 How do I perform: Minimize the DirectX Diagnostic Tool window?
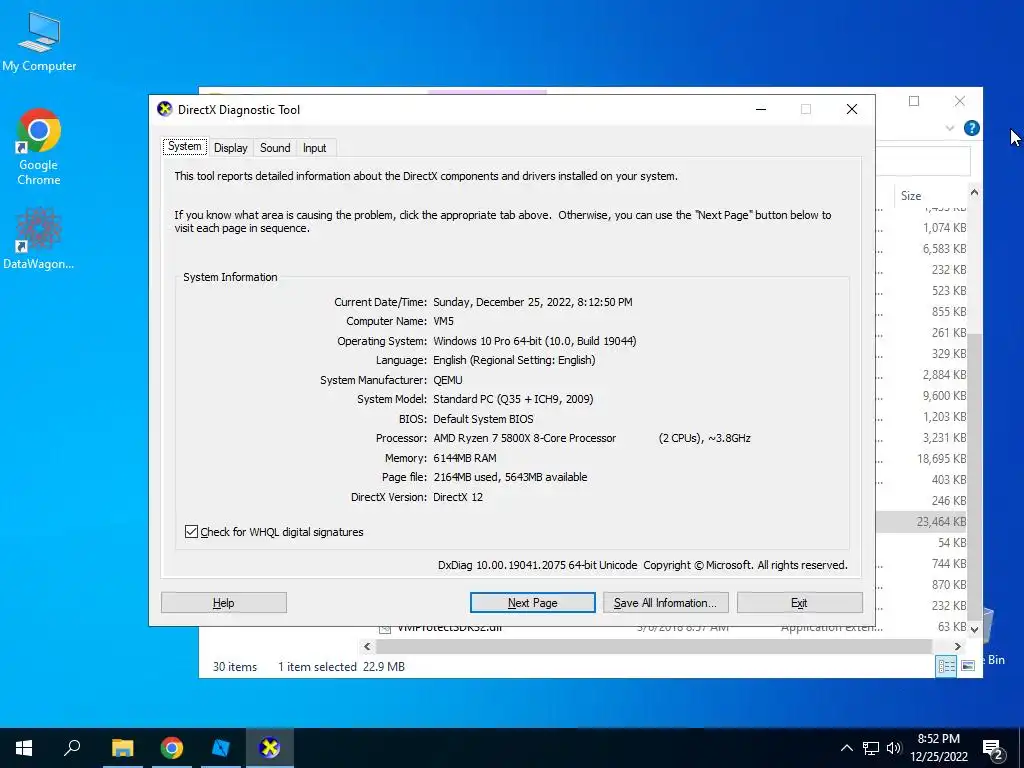pos(761,110)
